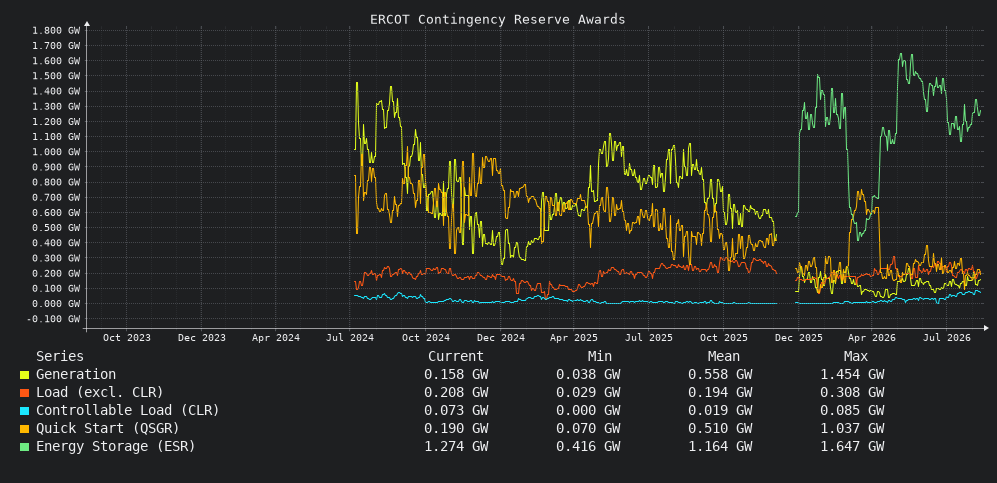Click Quick Start min value 0.070 GW

tap(588, 428)
